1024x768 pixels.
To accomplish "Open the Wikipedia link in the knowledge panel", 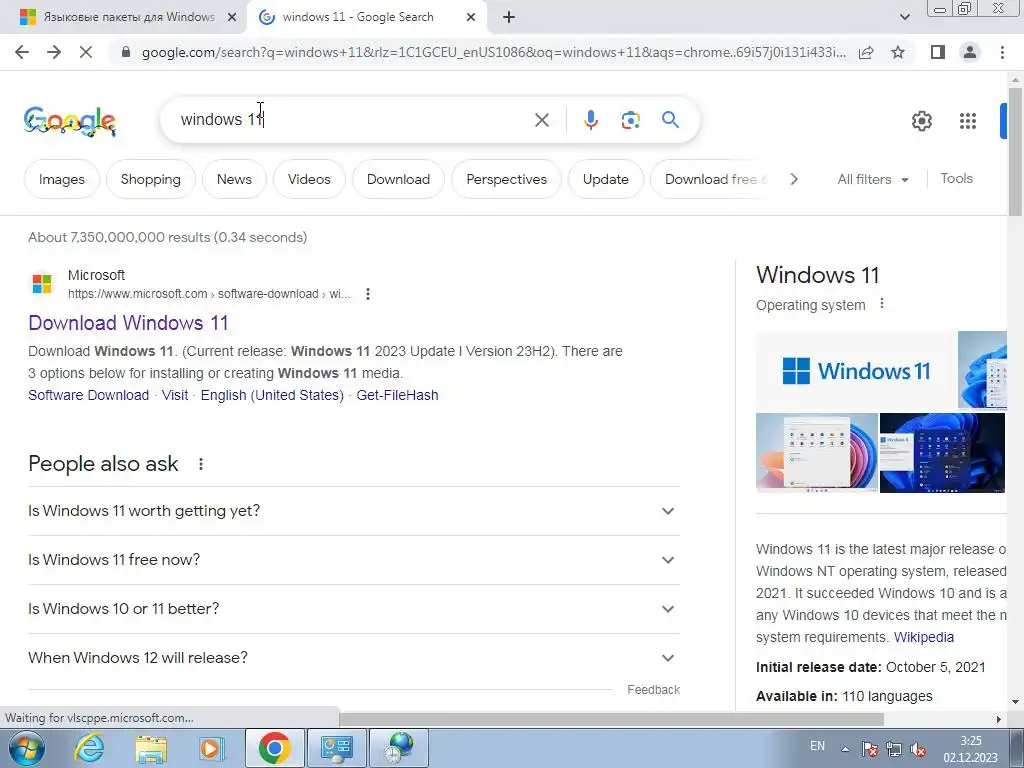I will coord(923,637).
